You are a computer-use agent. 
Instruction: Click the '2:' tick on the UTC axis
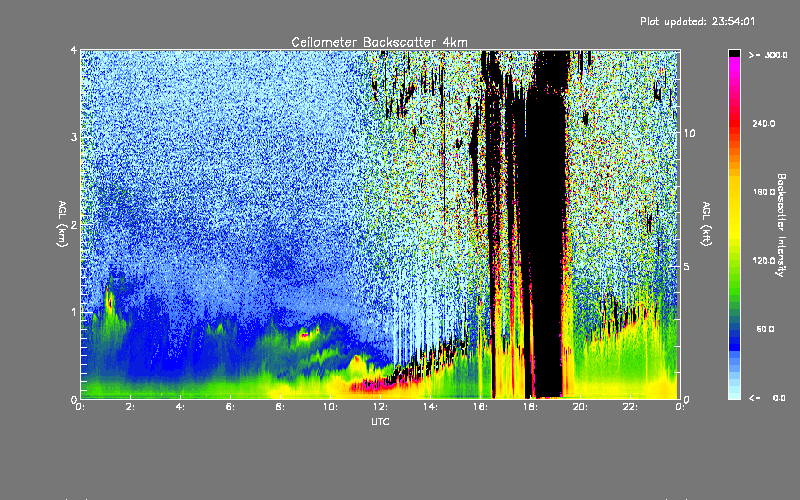[x=131, y=407]
